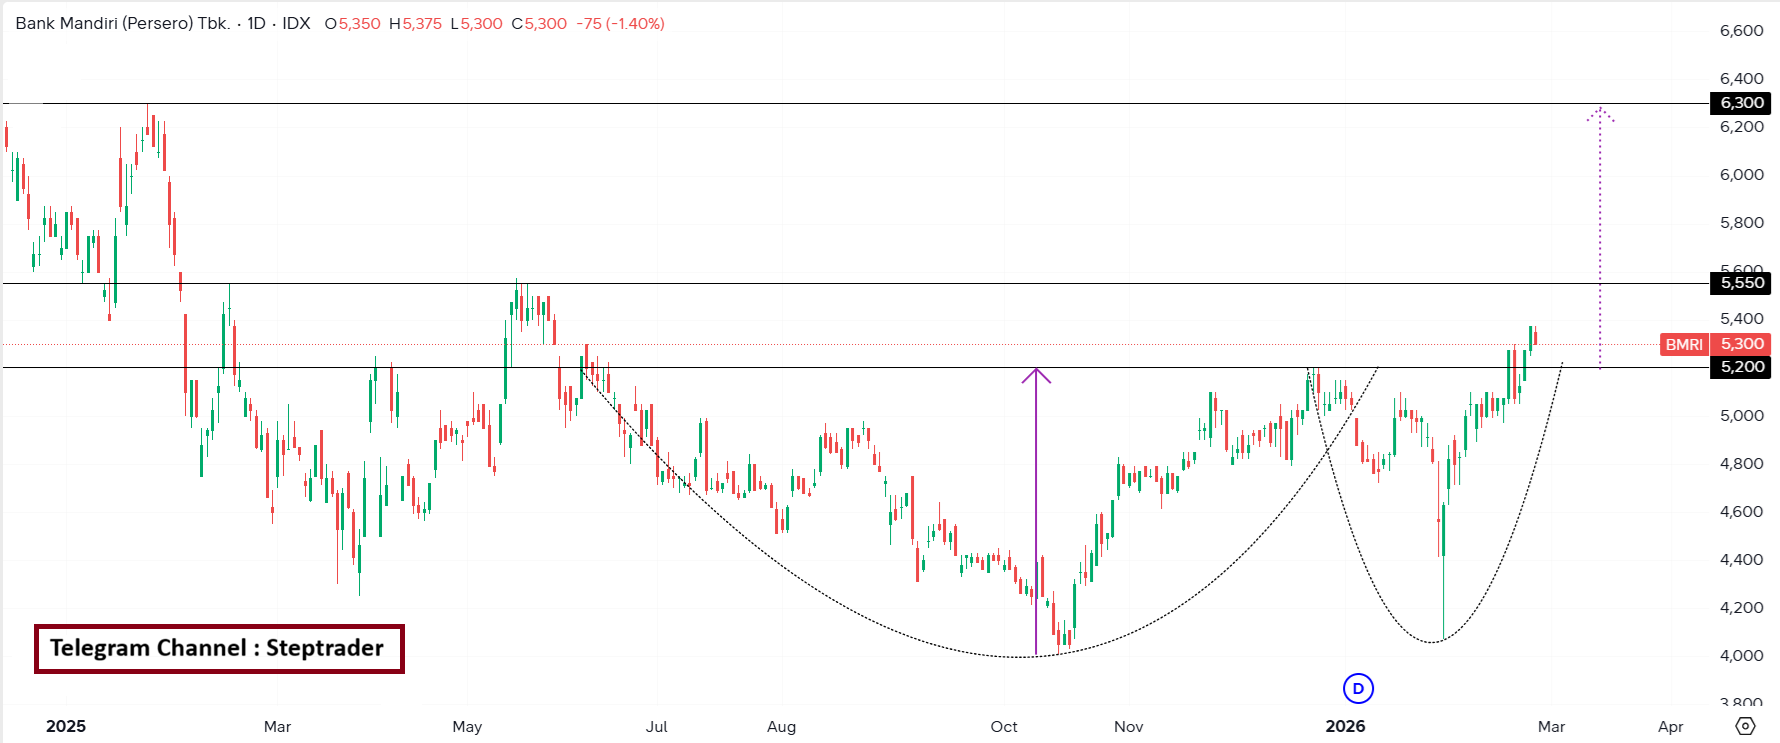The height and width of the screenshot is (743, 1780).
Task: Click the dividend "D" marker icon
Action: (1357, 688)
